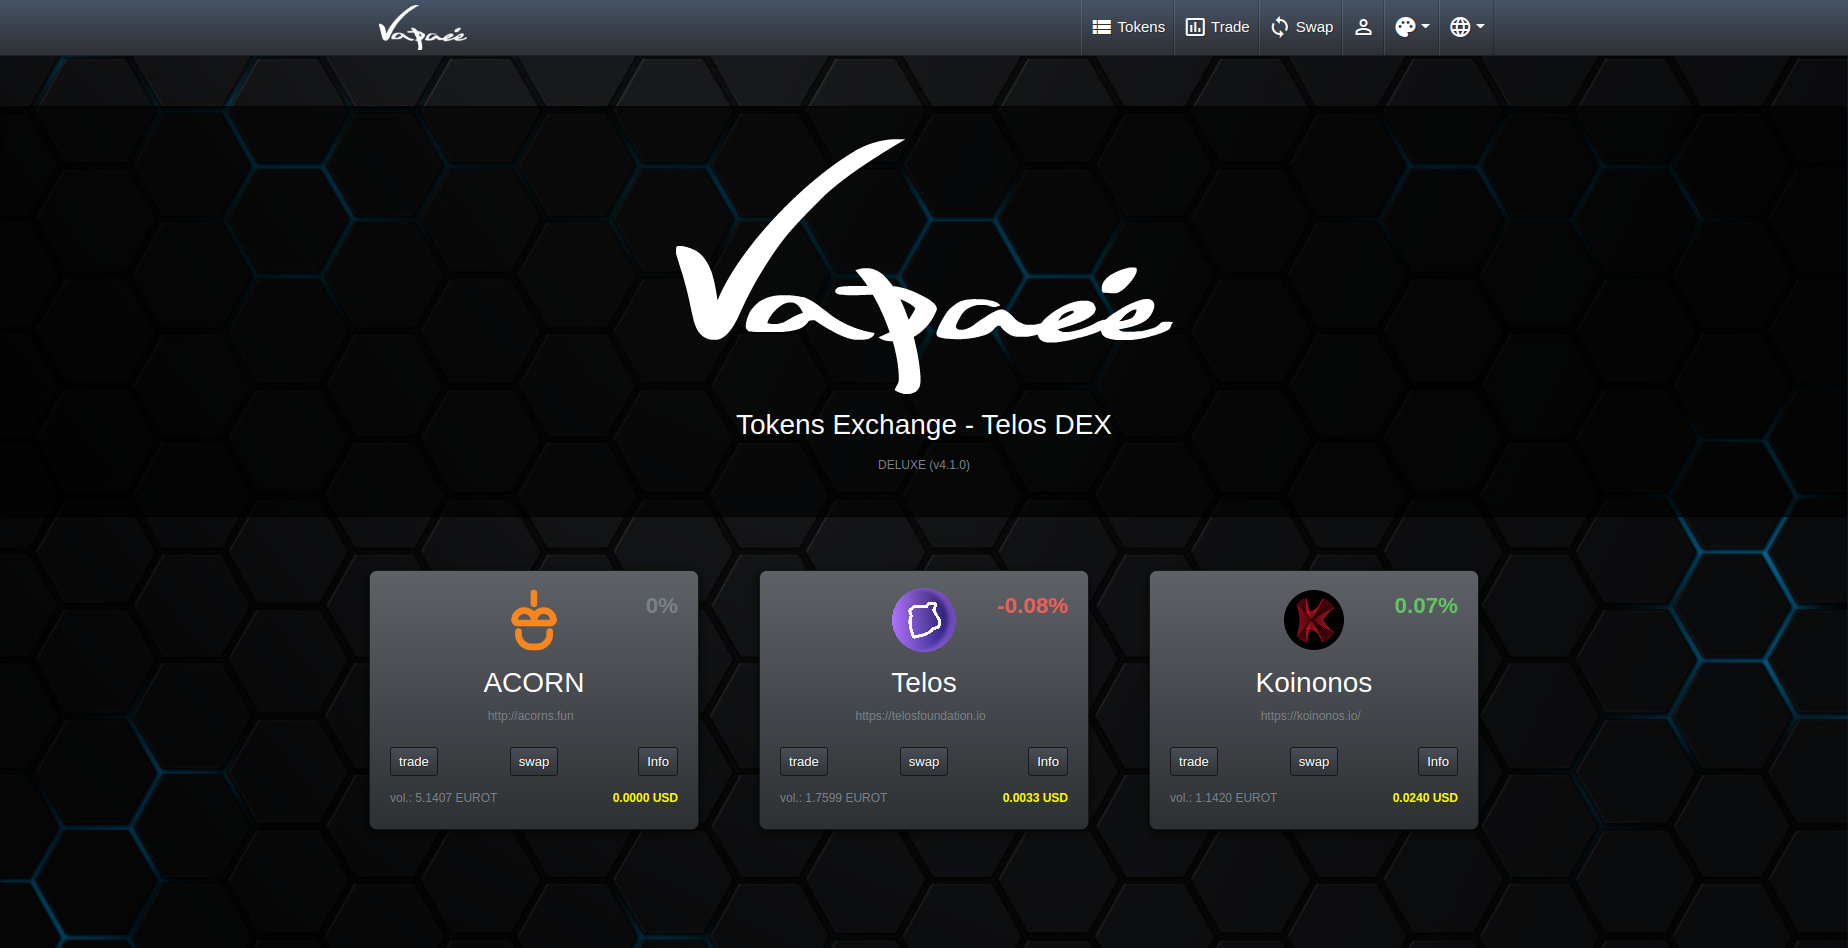The width and height of the screenshot is (1848, 948).
Task: Expand the color theme palette dropdown
Action: tap(1412, 27)
